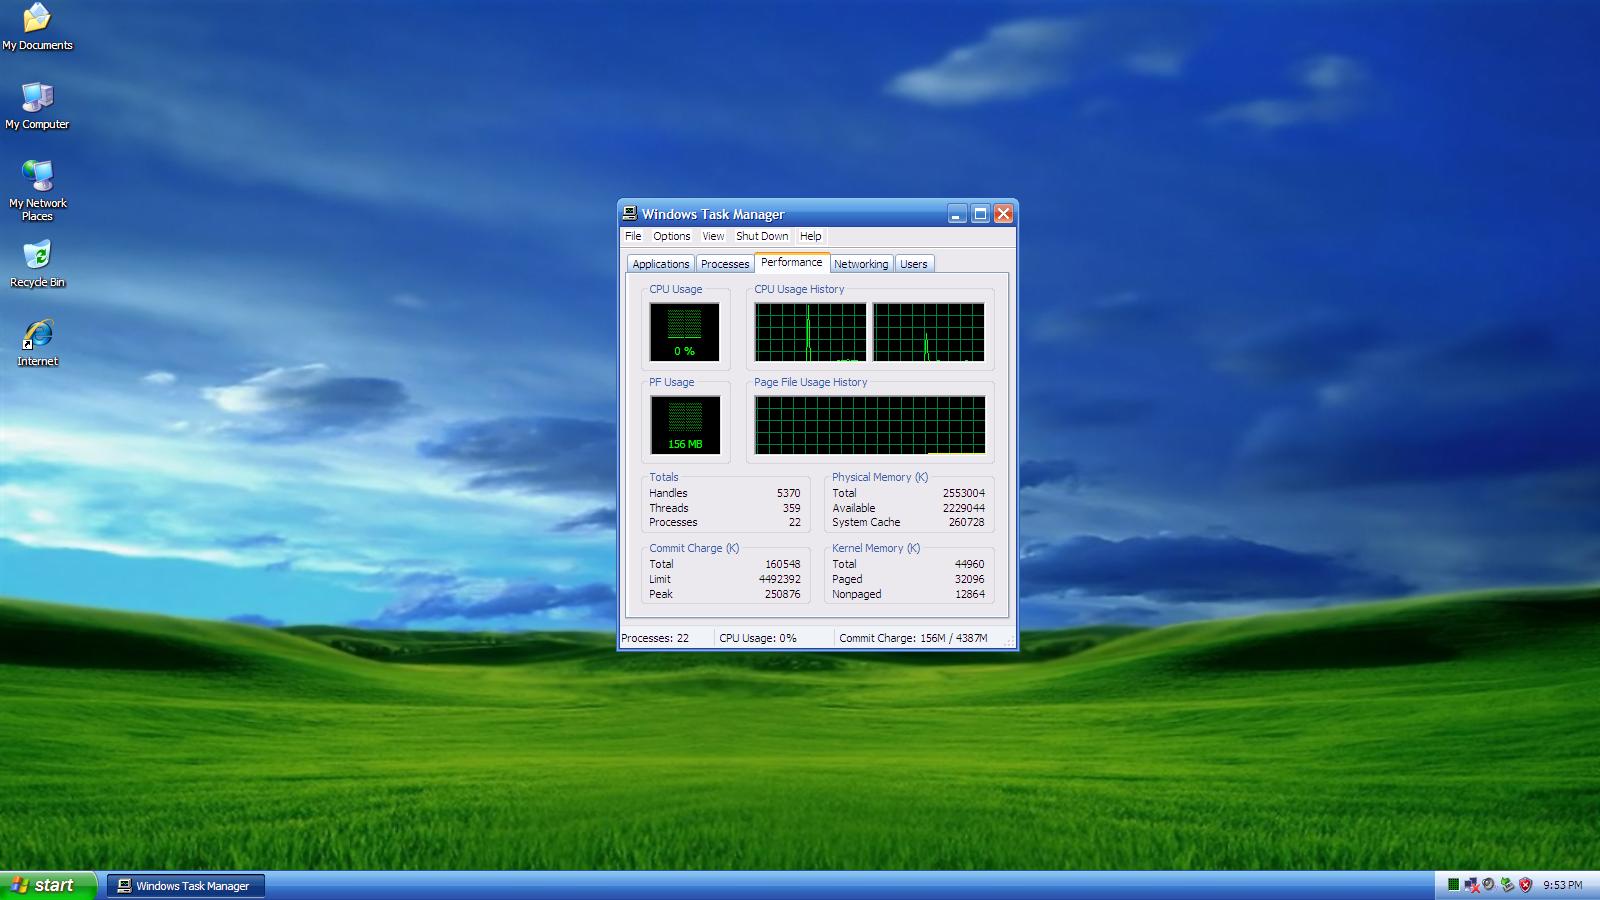
Task: Click status bar Processes: 22
Action: tap(655, 638)
